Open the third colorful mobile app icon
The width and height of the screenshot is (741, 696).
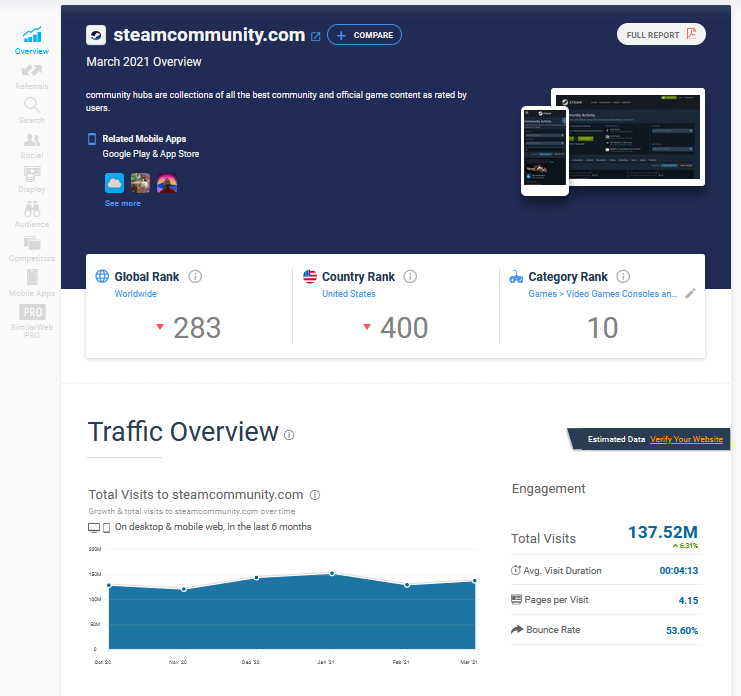[x=167, y=183]
